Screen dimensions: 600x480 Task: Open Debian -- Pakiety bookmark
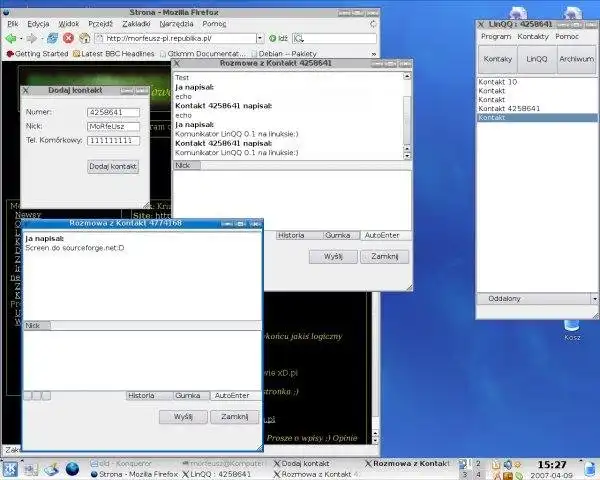pos(284,54)
